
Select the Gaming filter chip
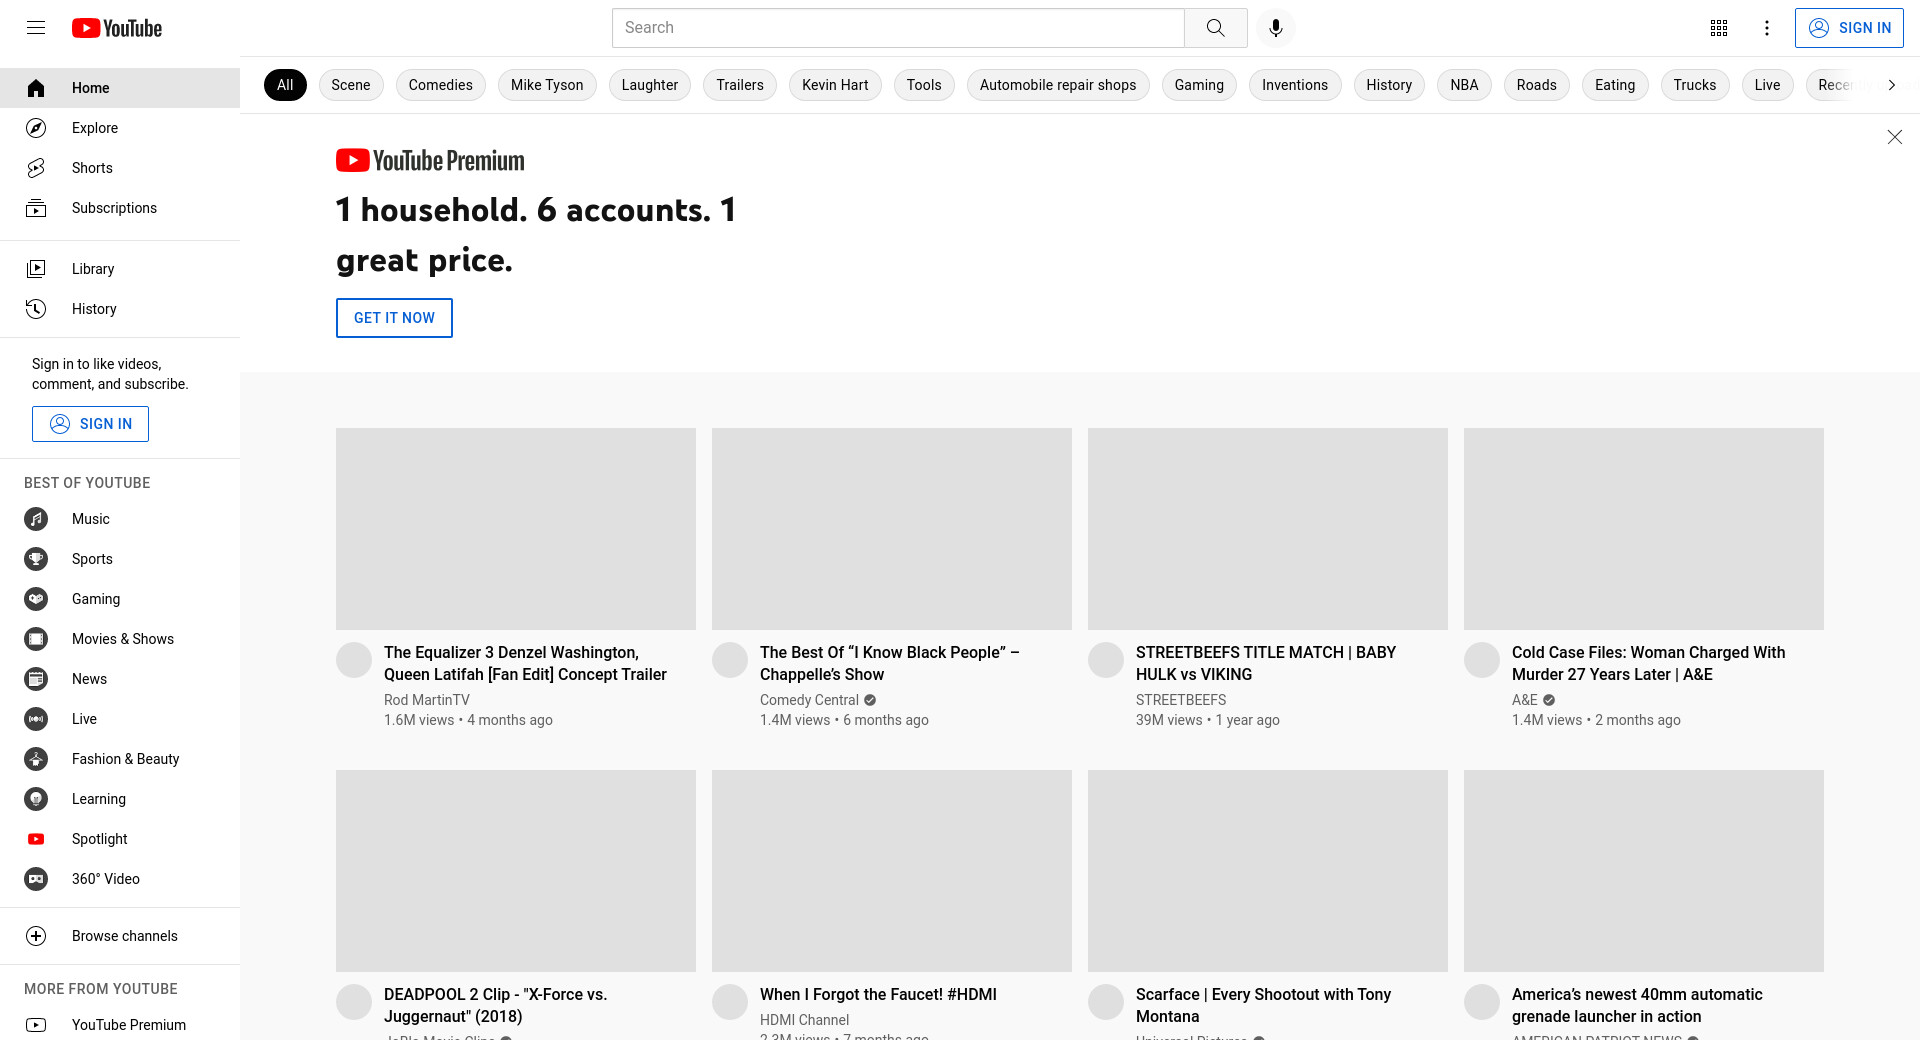1199,85
